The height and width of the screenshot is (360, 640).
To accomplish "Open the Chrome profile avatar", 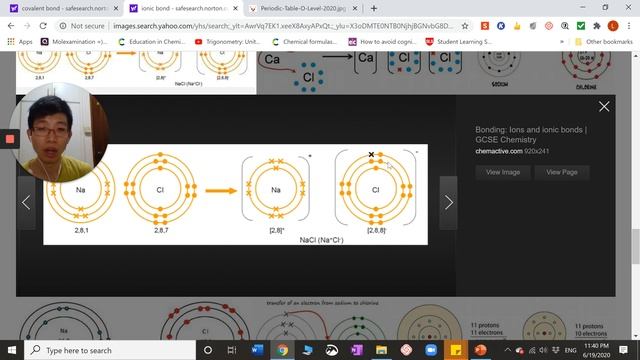I will (x=613, y=26).
